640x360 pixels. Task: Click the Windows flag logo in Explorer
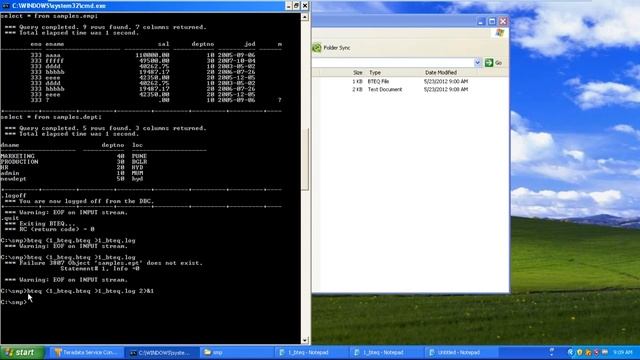(500, 33)
